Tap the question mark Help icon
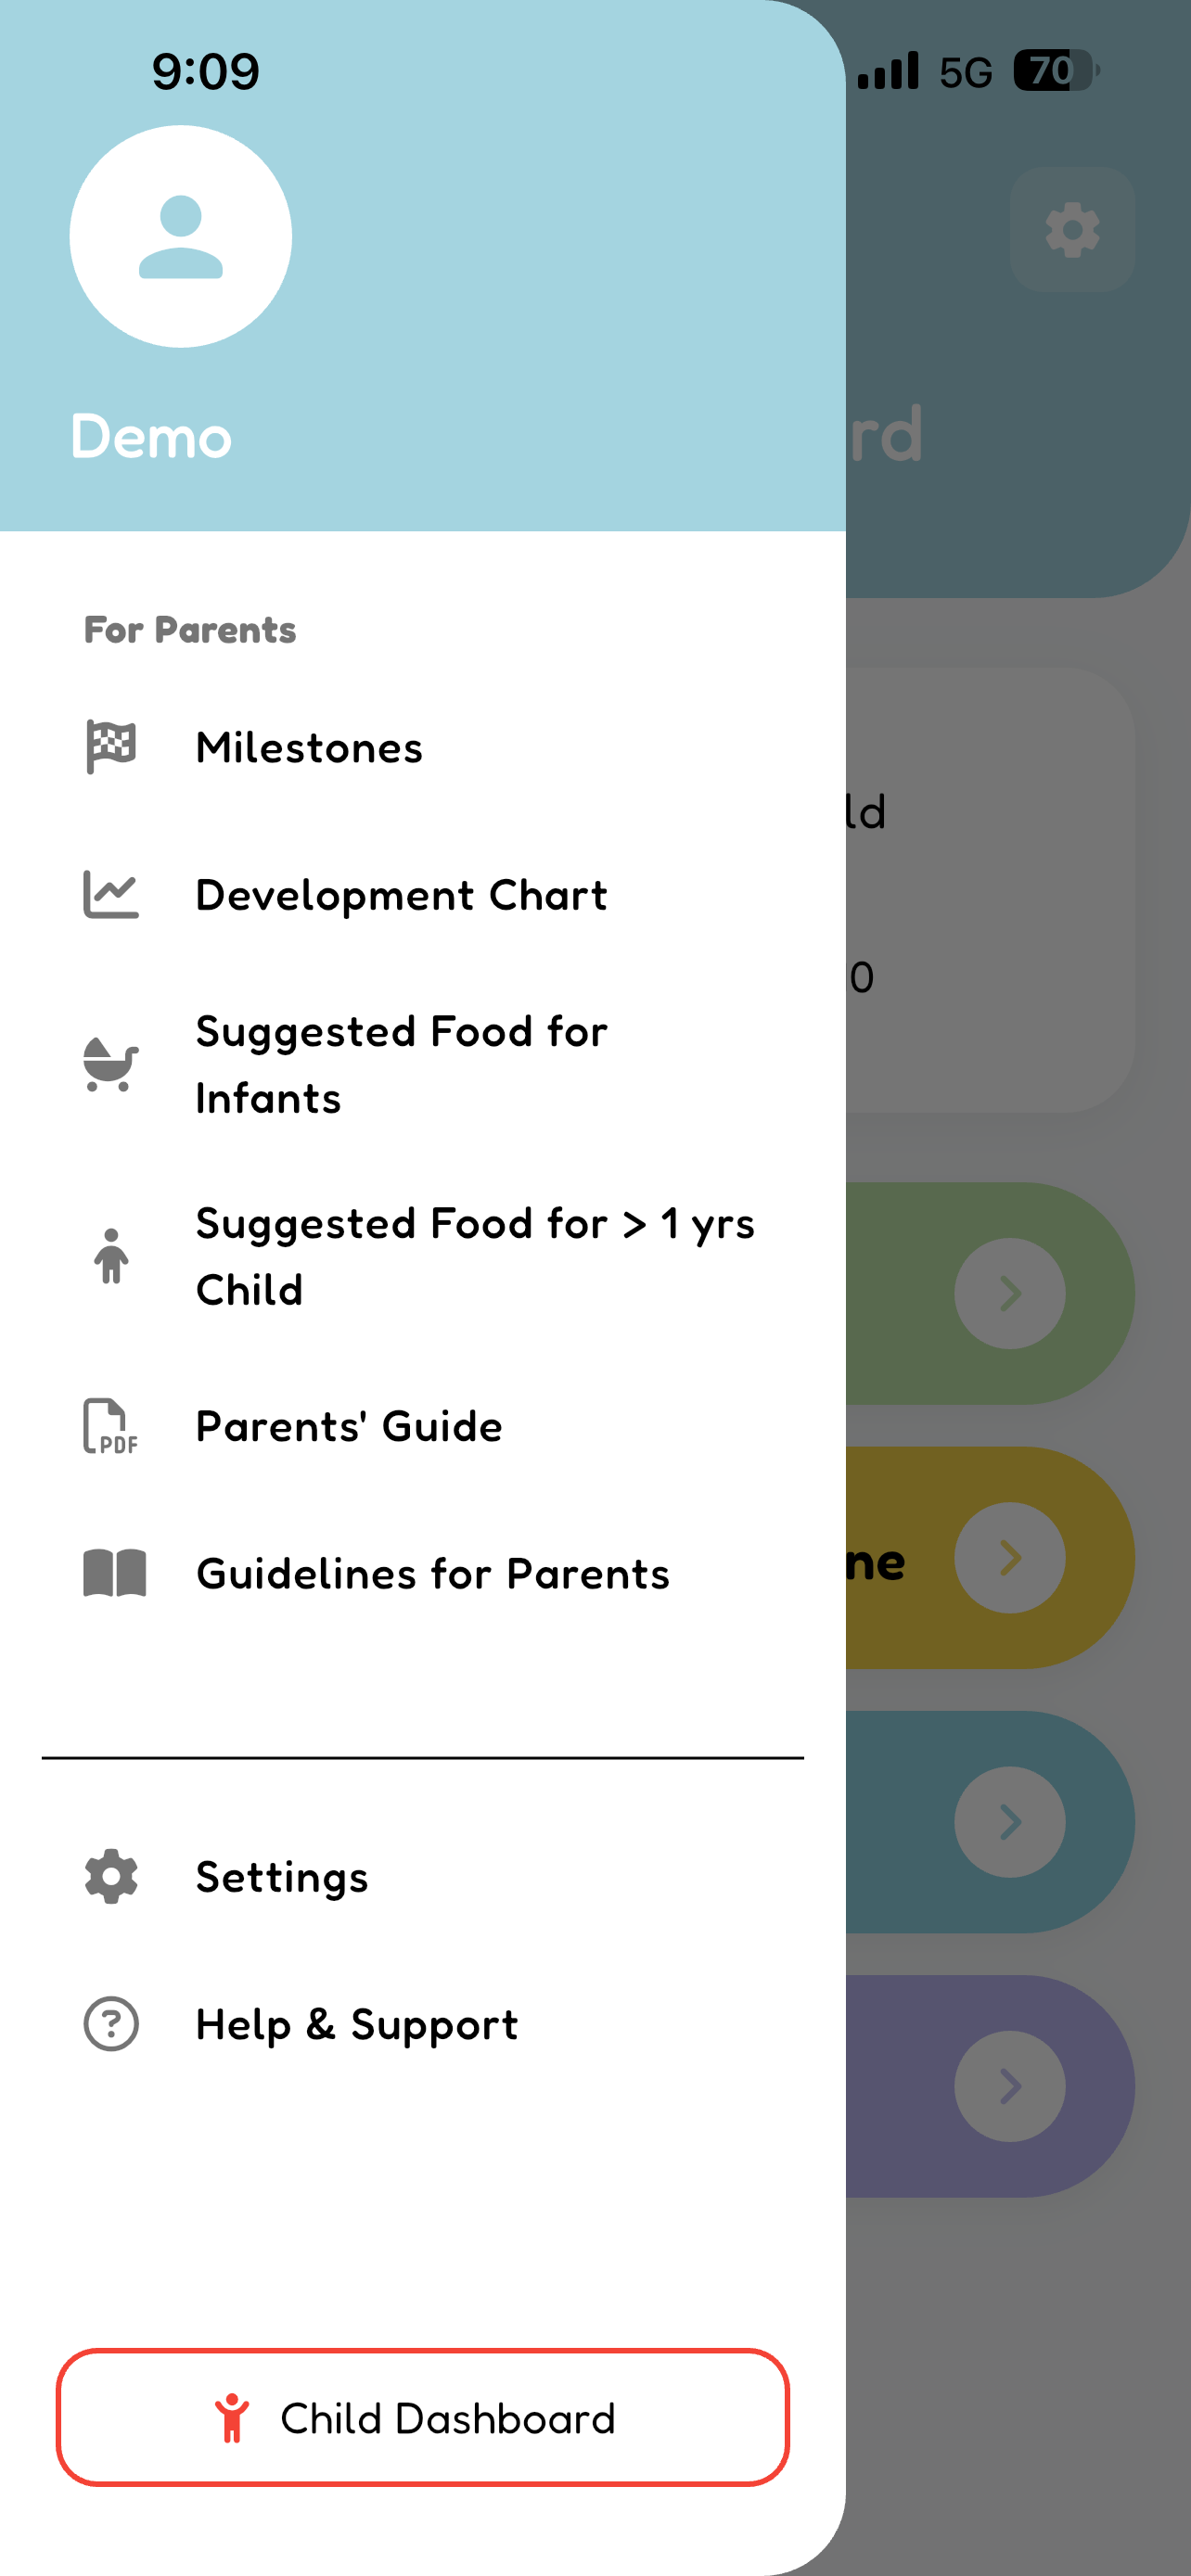The height and width of the screenshot is (2576, 1191). coord(111,2024)
